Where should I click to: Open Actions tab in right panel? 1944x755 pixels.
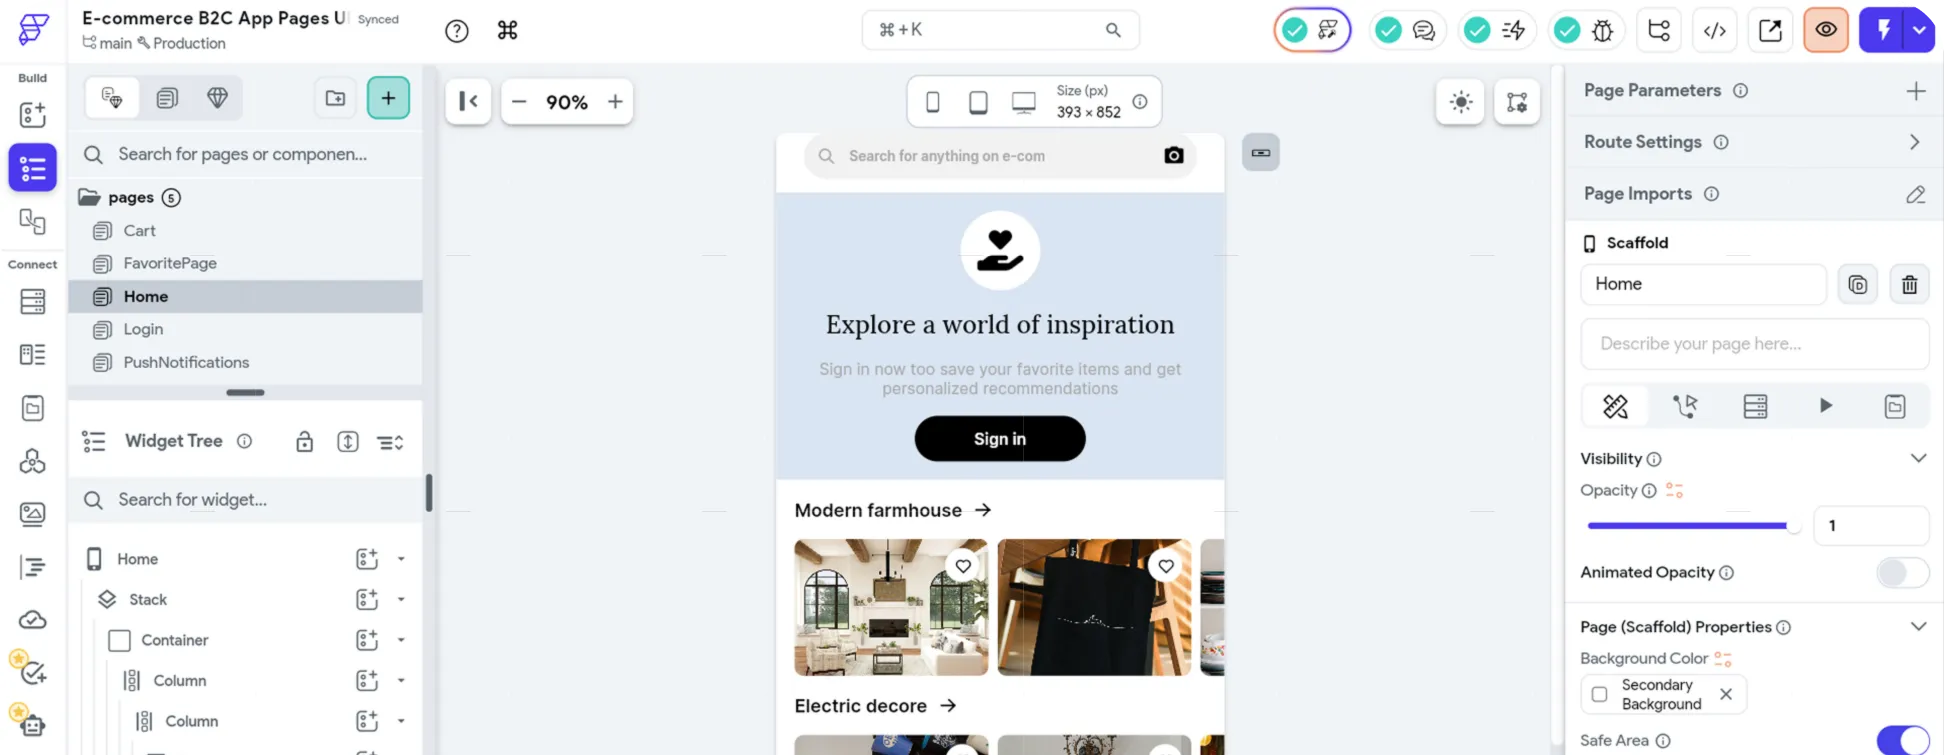(1685, 406)
